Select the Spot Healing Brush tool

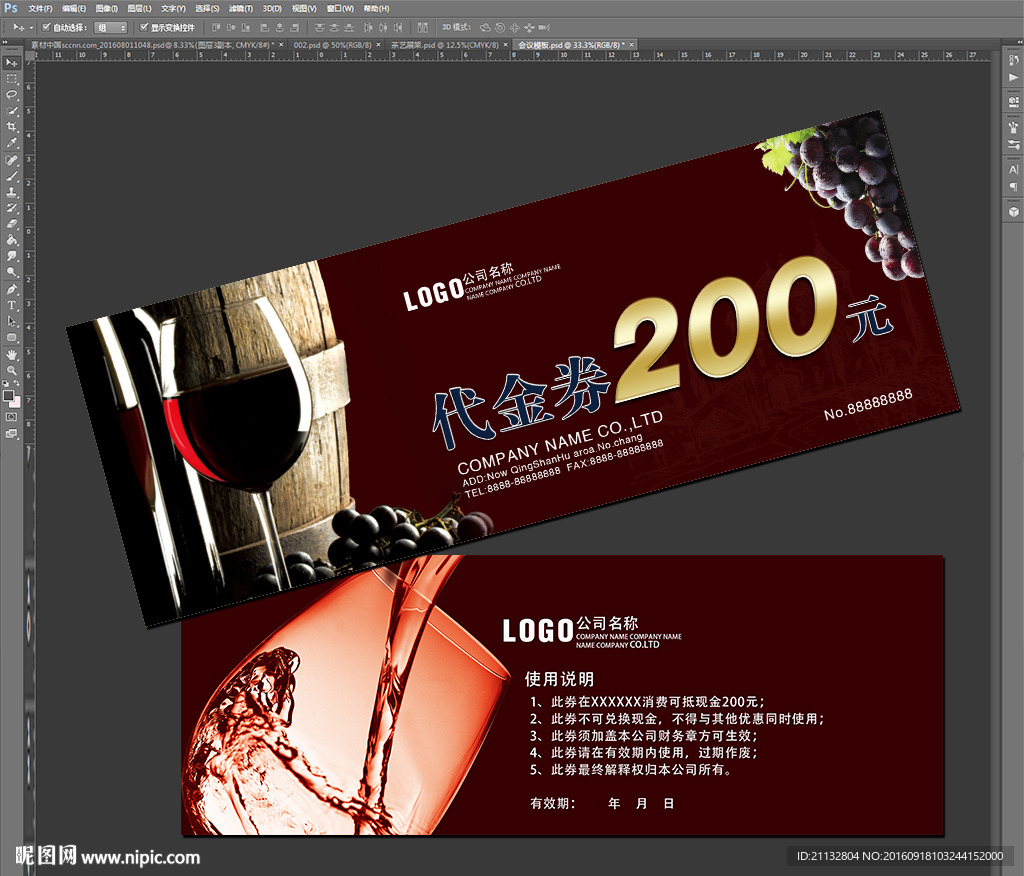point(12,160)
